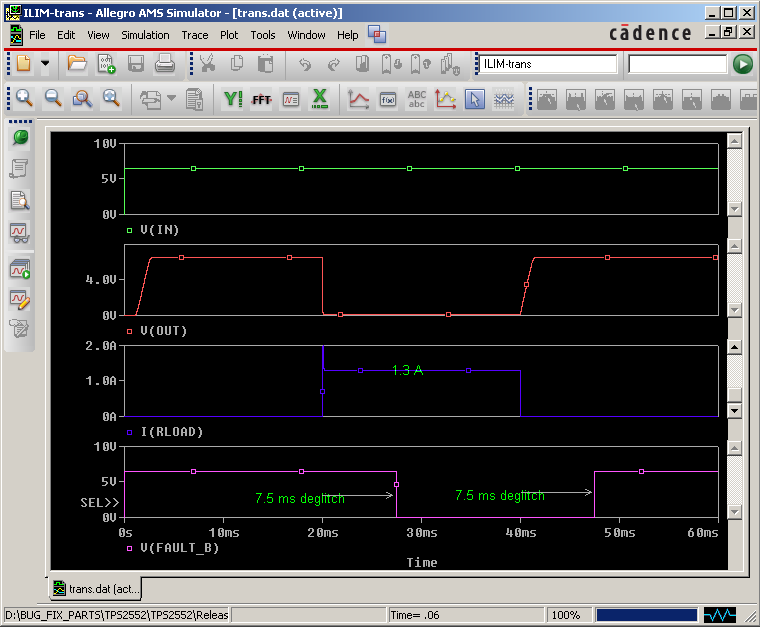Click the Add Trace icon
The image size is (760, 627).
[358, 99]
